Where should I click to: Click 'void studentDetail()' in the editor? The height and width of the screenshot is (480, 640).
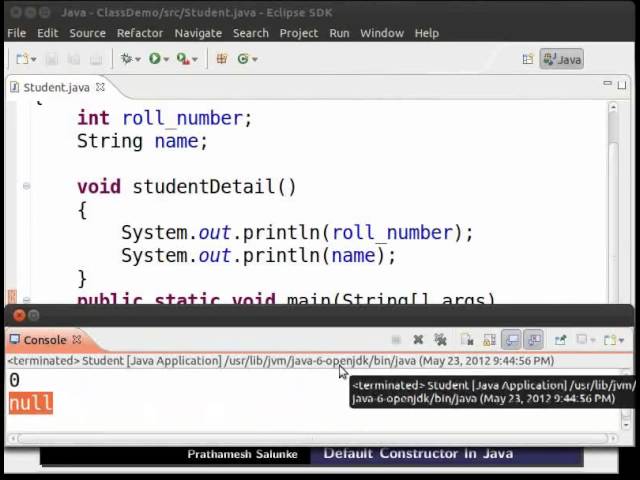click(x=187, y=187)
